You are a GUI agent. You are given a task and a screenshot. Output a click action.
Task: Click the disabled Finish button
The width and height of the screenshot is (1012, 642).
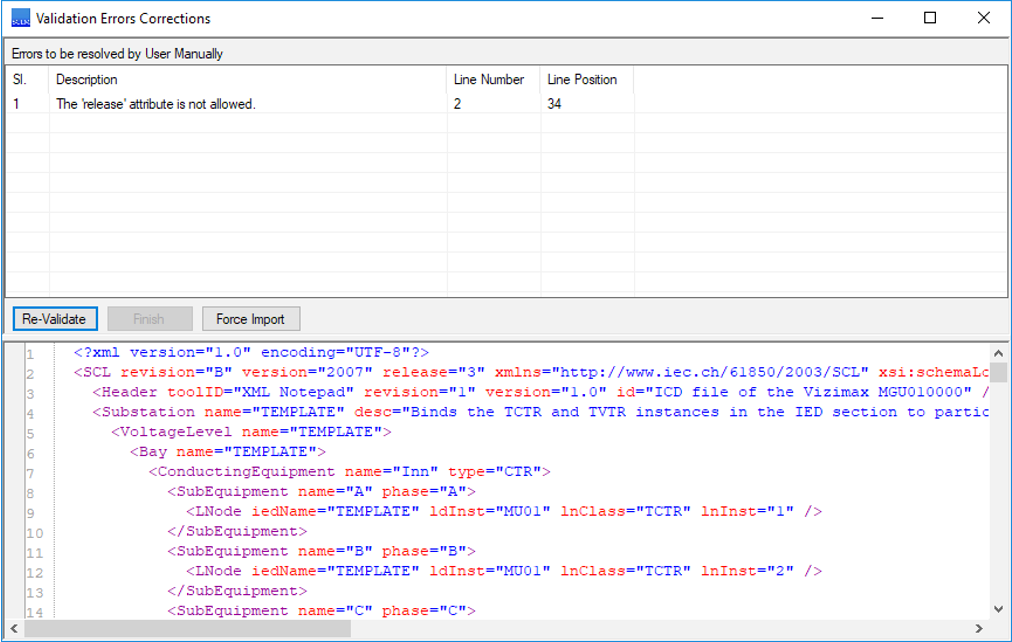[x=149, y=319]
